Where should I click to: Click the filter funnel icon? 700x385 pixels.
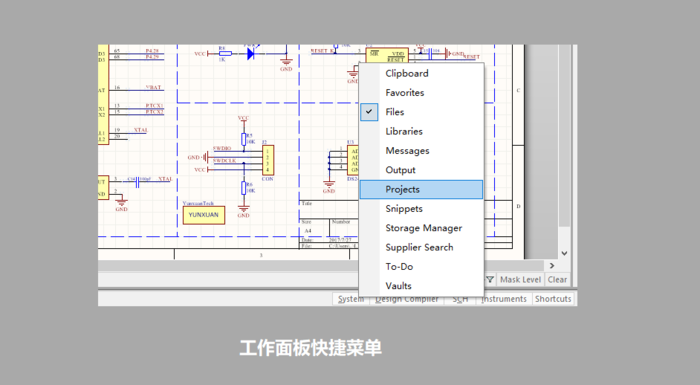click(x=490, y=280)
